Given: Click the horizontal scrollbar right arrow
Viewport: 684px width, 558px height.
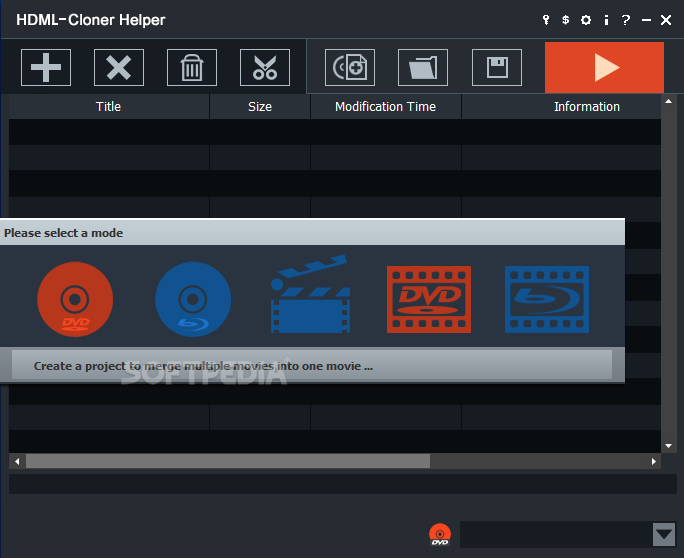Looking at the screenshot, I should 653,462.
